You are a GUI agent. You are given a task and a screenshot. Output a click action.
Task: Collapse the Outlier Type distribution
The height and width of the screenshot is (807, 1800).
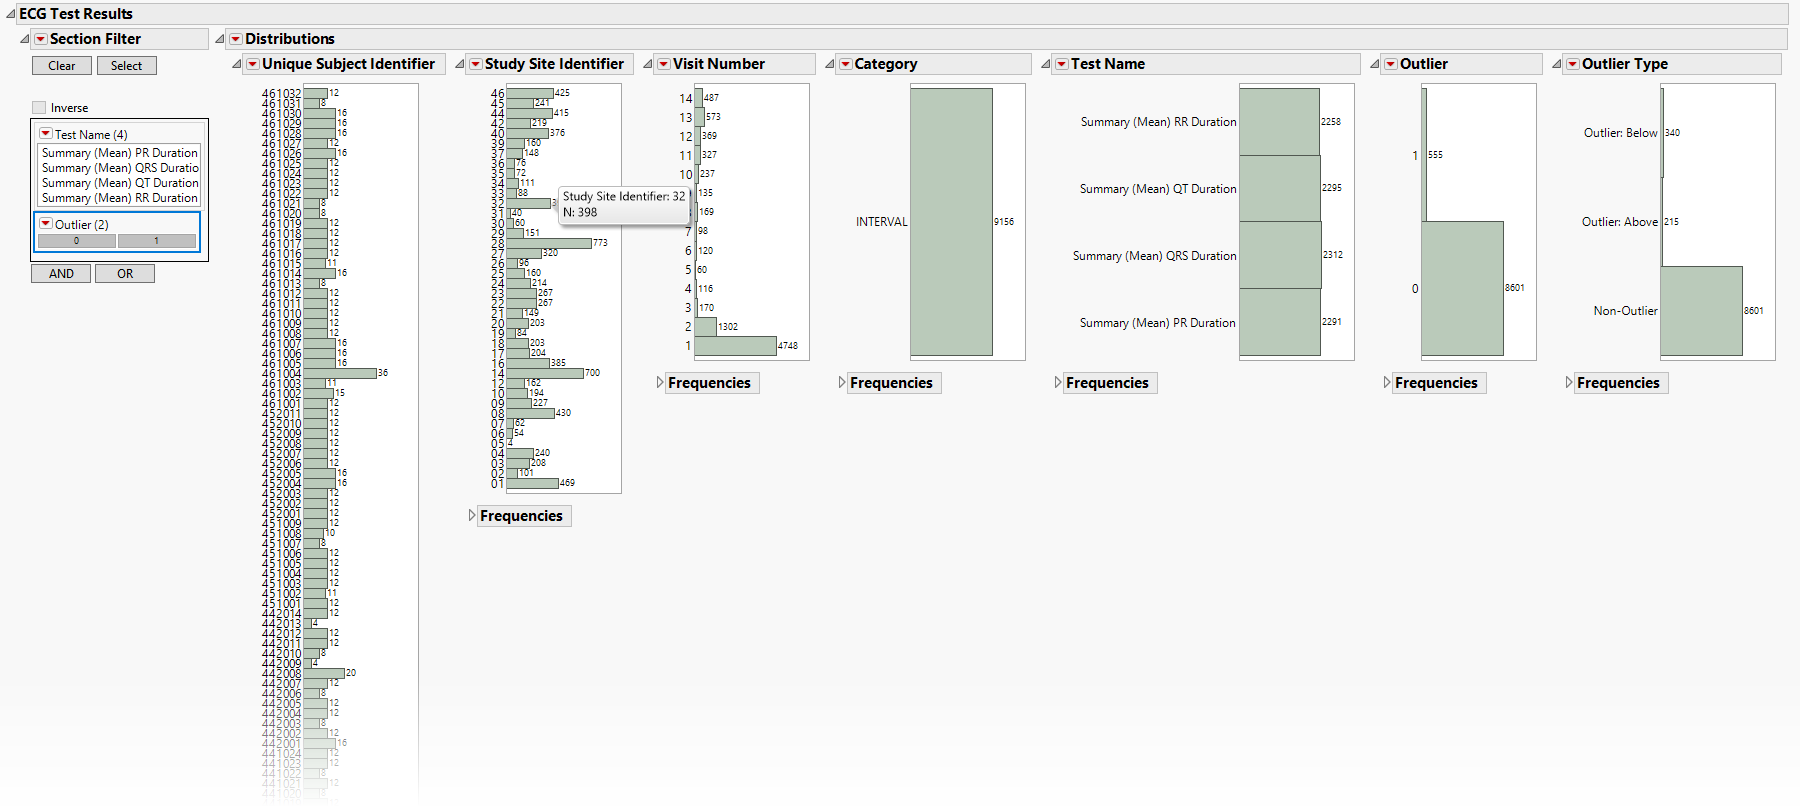click(1557, 64)
